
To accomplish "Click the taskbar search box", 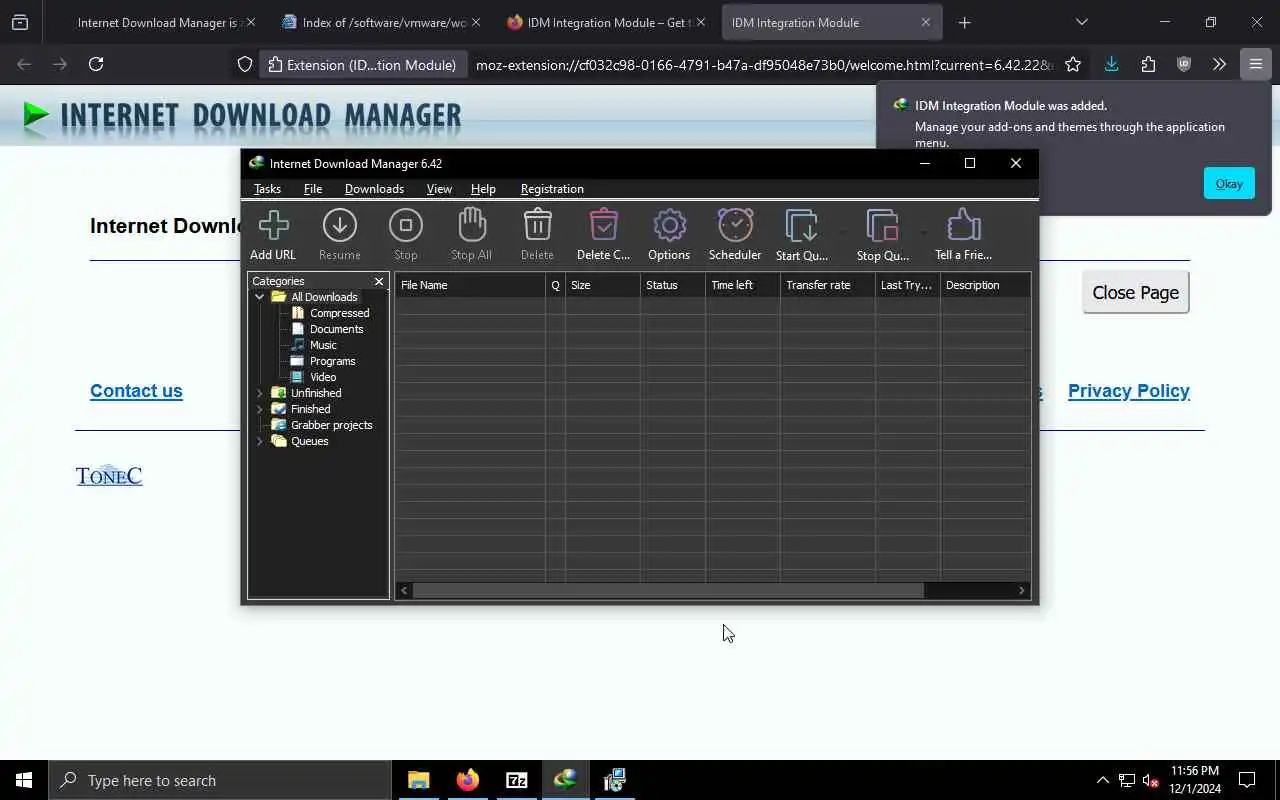I will pyautogui.click(x=220, y=780).
